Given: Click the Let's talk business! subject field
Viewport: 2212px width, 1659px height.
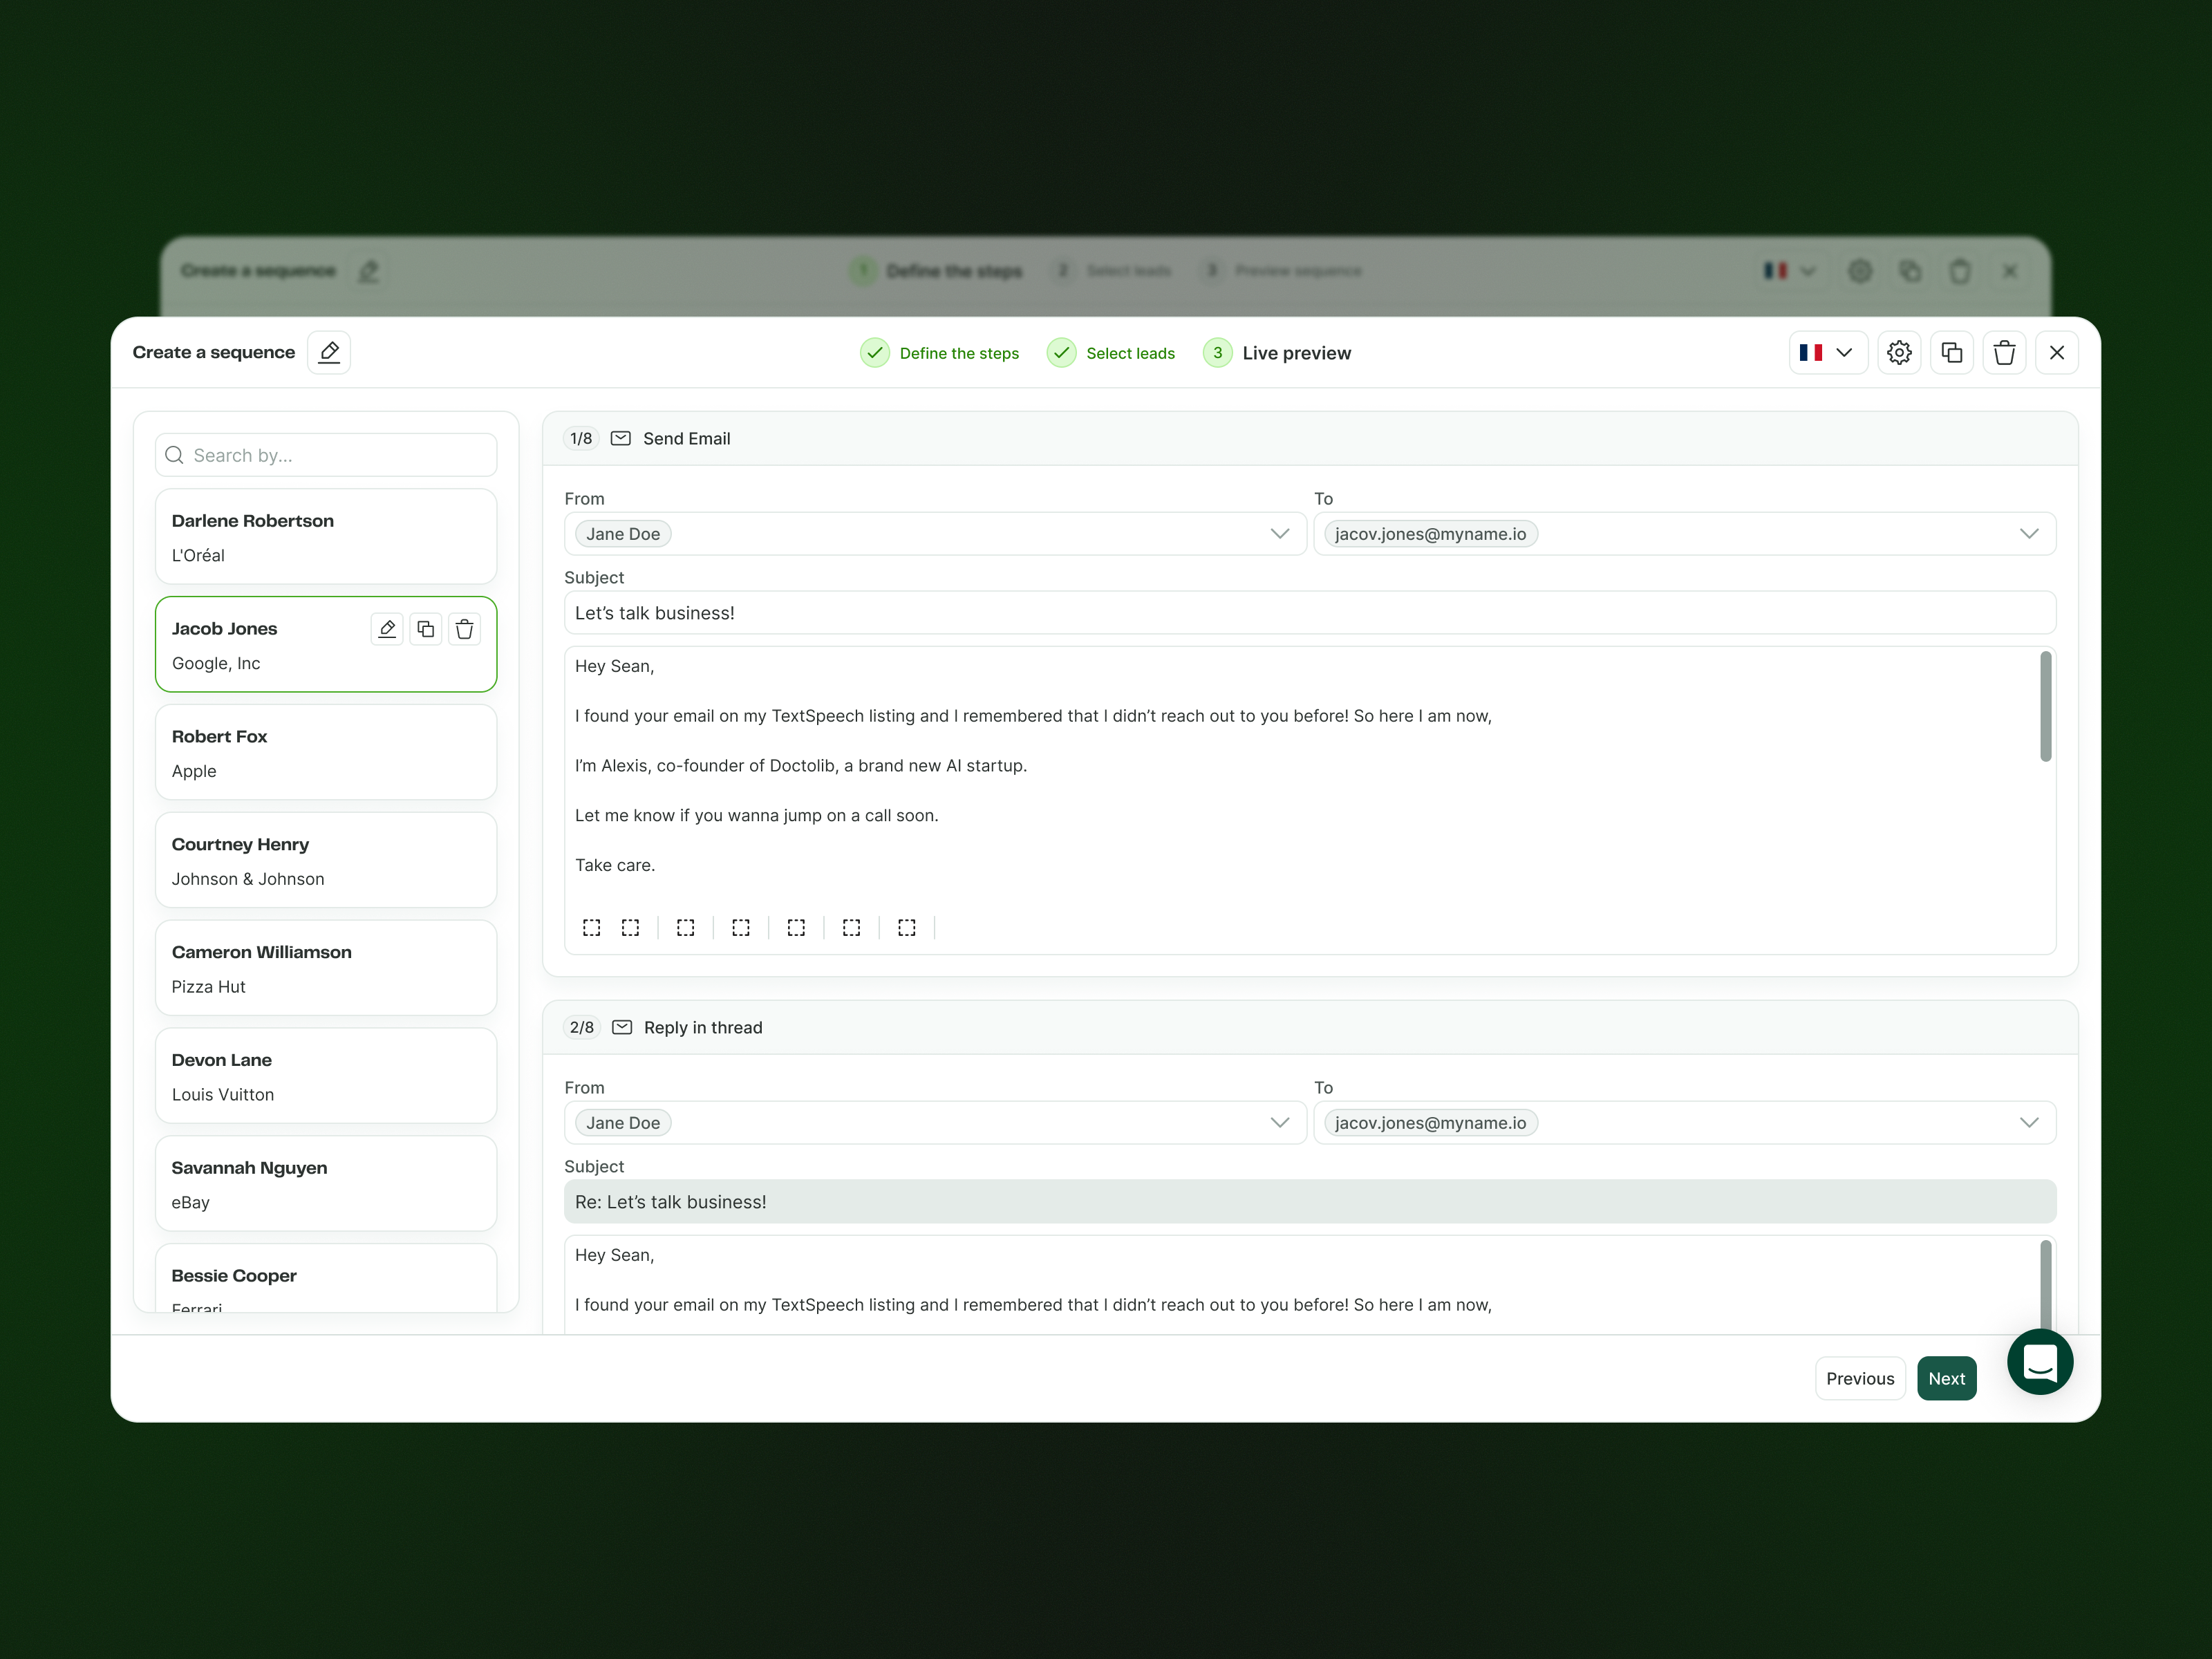Looking at the screenshot, I should 1309,613.
